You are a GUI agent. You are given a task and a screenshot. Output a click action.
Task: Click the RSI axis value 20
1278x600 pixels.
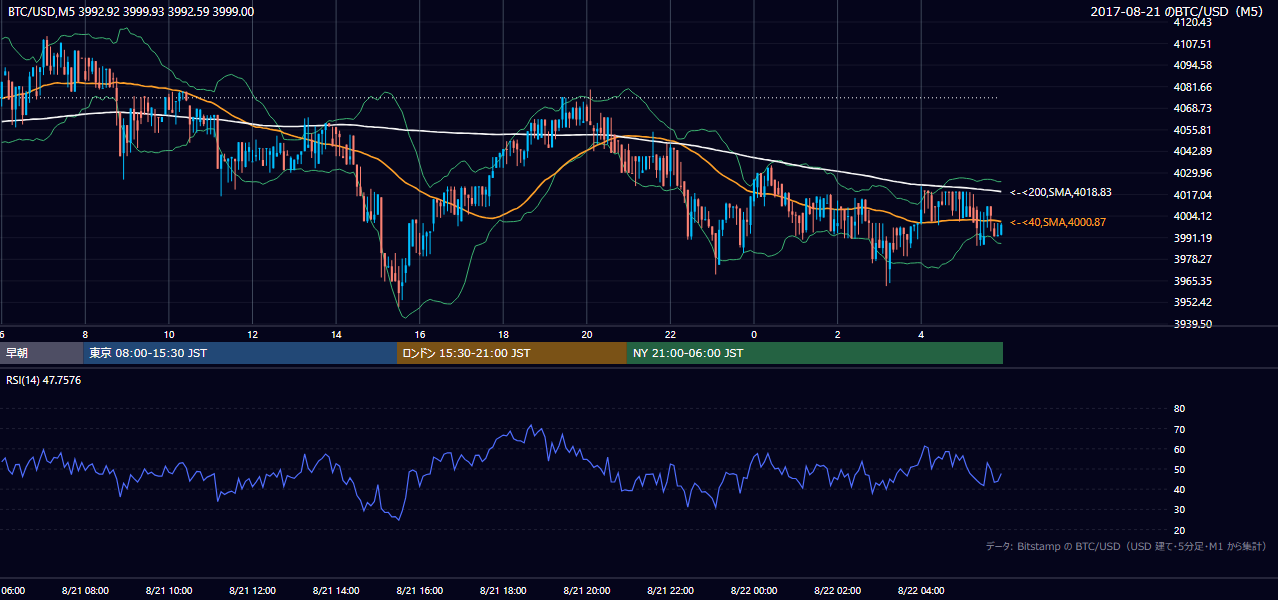(x=1179, y=530)
